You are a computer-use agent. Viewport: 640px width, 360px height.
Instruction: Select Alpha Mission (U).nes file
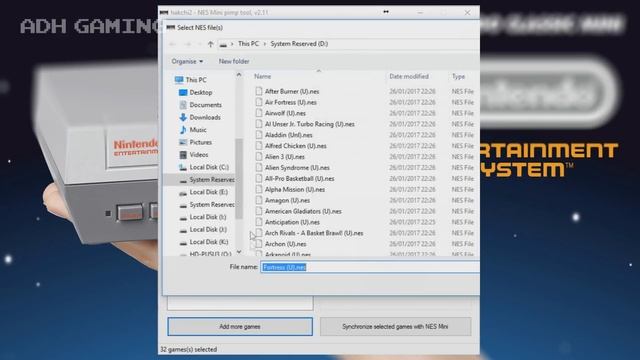tap(295, 189)
